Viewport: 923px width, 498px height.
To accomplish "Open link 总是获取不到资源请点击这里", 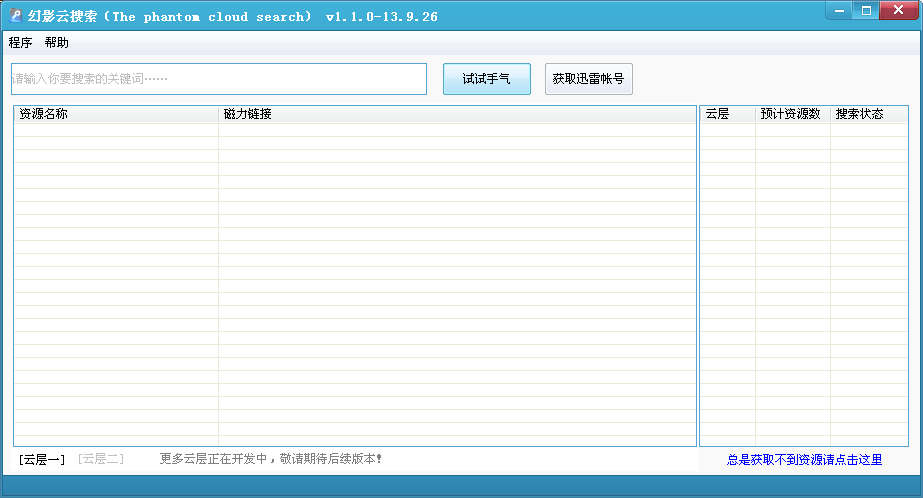I will tap(804, 460).
